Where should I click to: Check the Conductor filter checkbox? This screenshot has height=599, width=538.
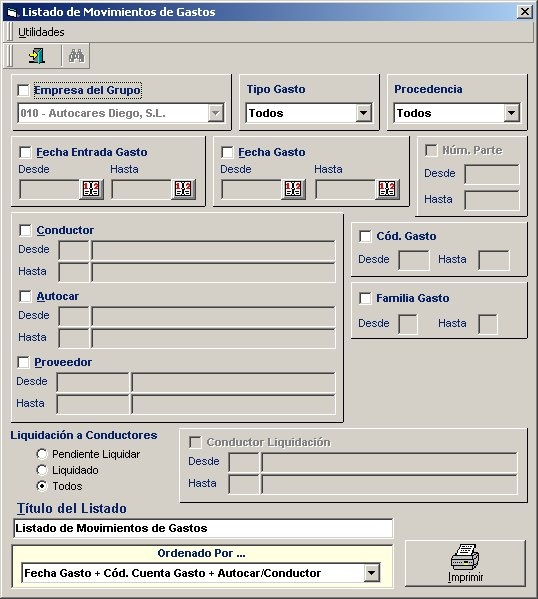[25, 230]
